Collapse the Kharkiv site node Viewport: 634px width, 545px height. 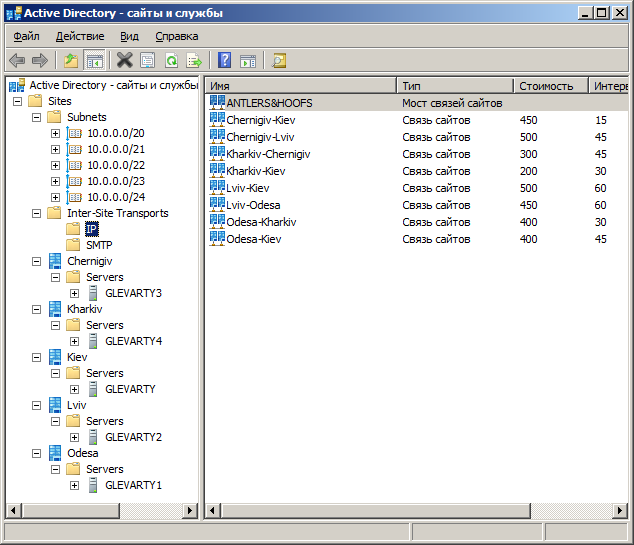tap(36, 310)
